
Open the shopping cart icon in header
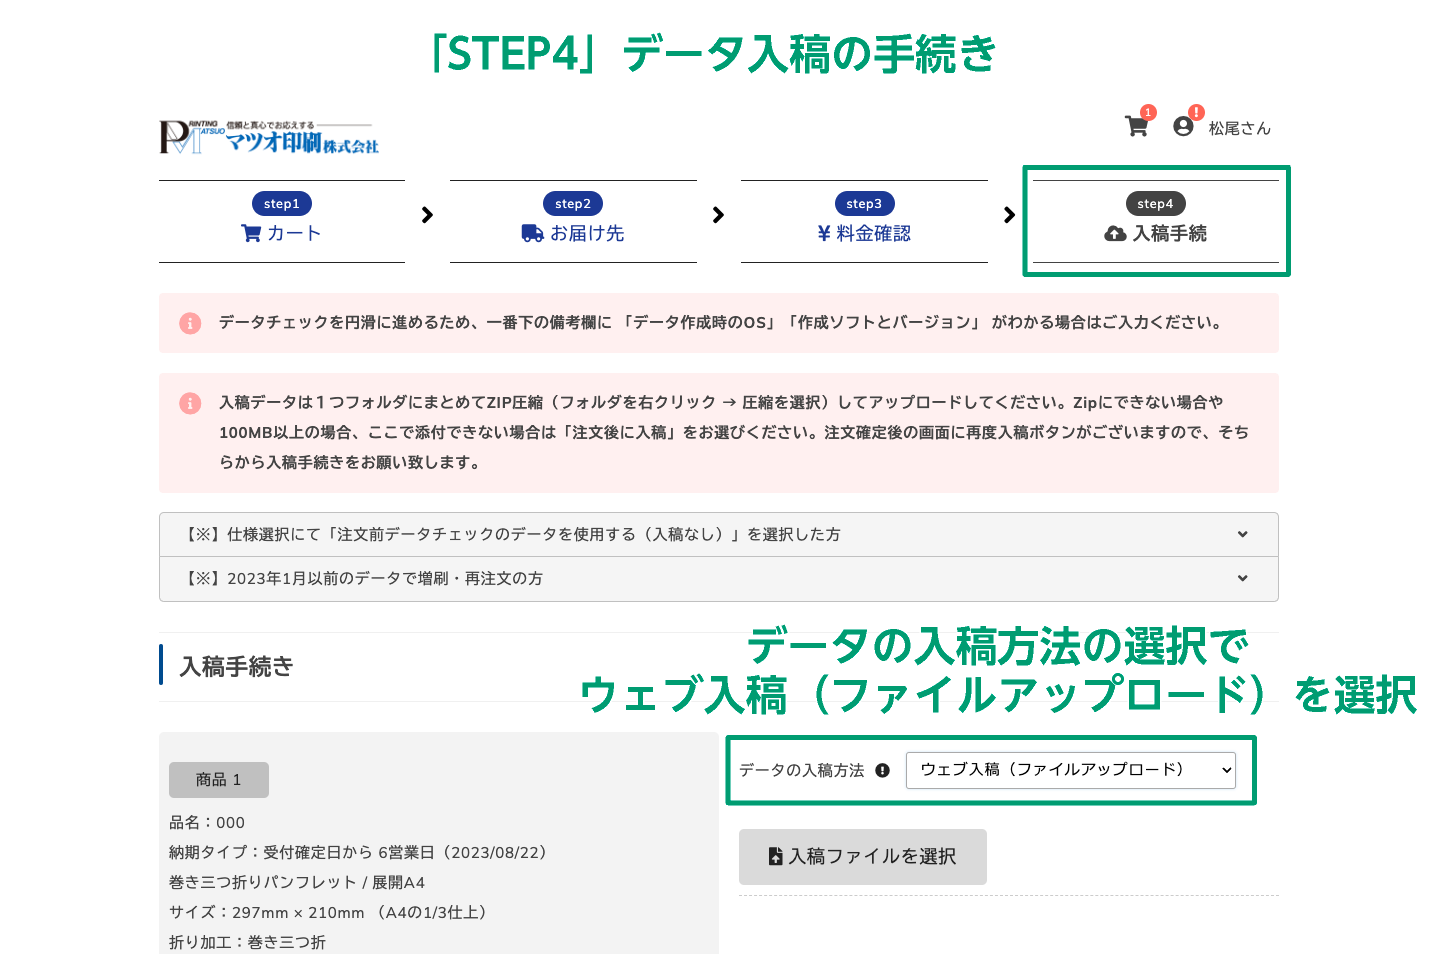coord(1136,126)
